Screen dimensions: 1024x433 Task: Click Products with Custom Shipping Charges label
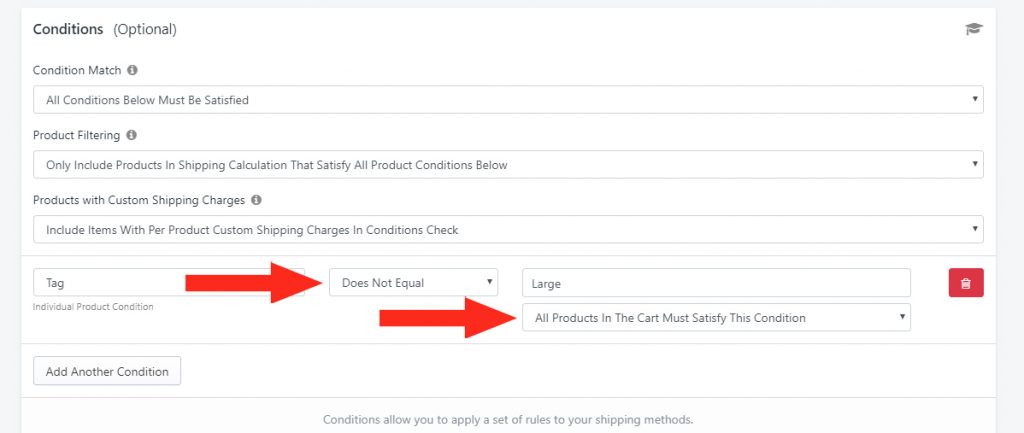click(139, 200)
